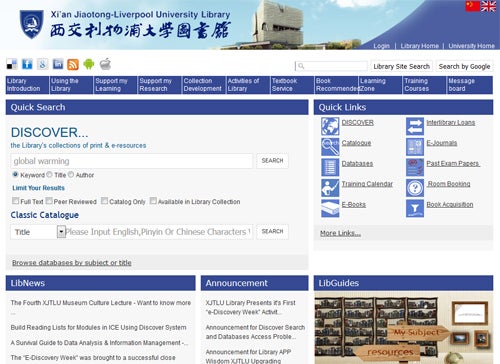Open Build Reading Lists for Modules news

[98, 327]
